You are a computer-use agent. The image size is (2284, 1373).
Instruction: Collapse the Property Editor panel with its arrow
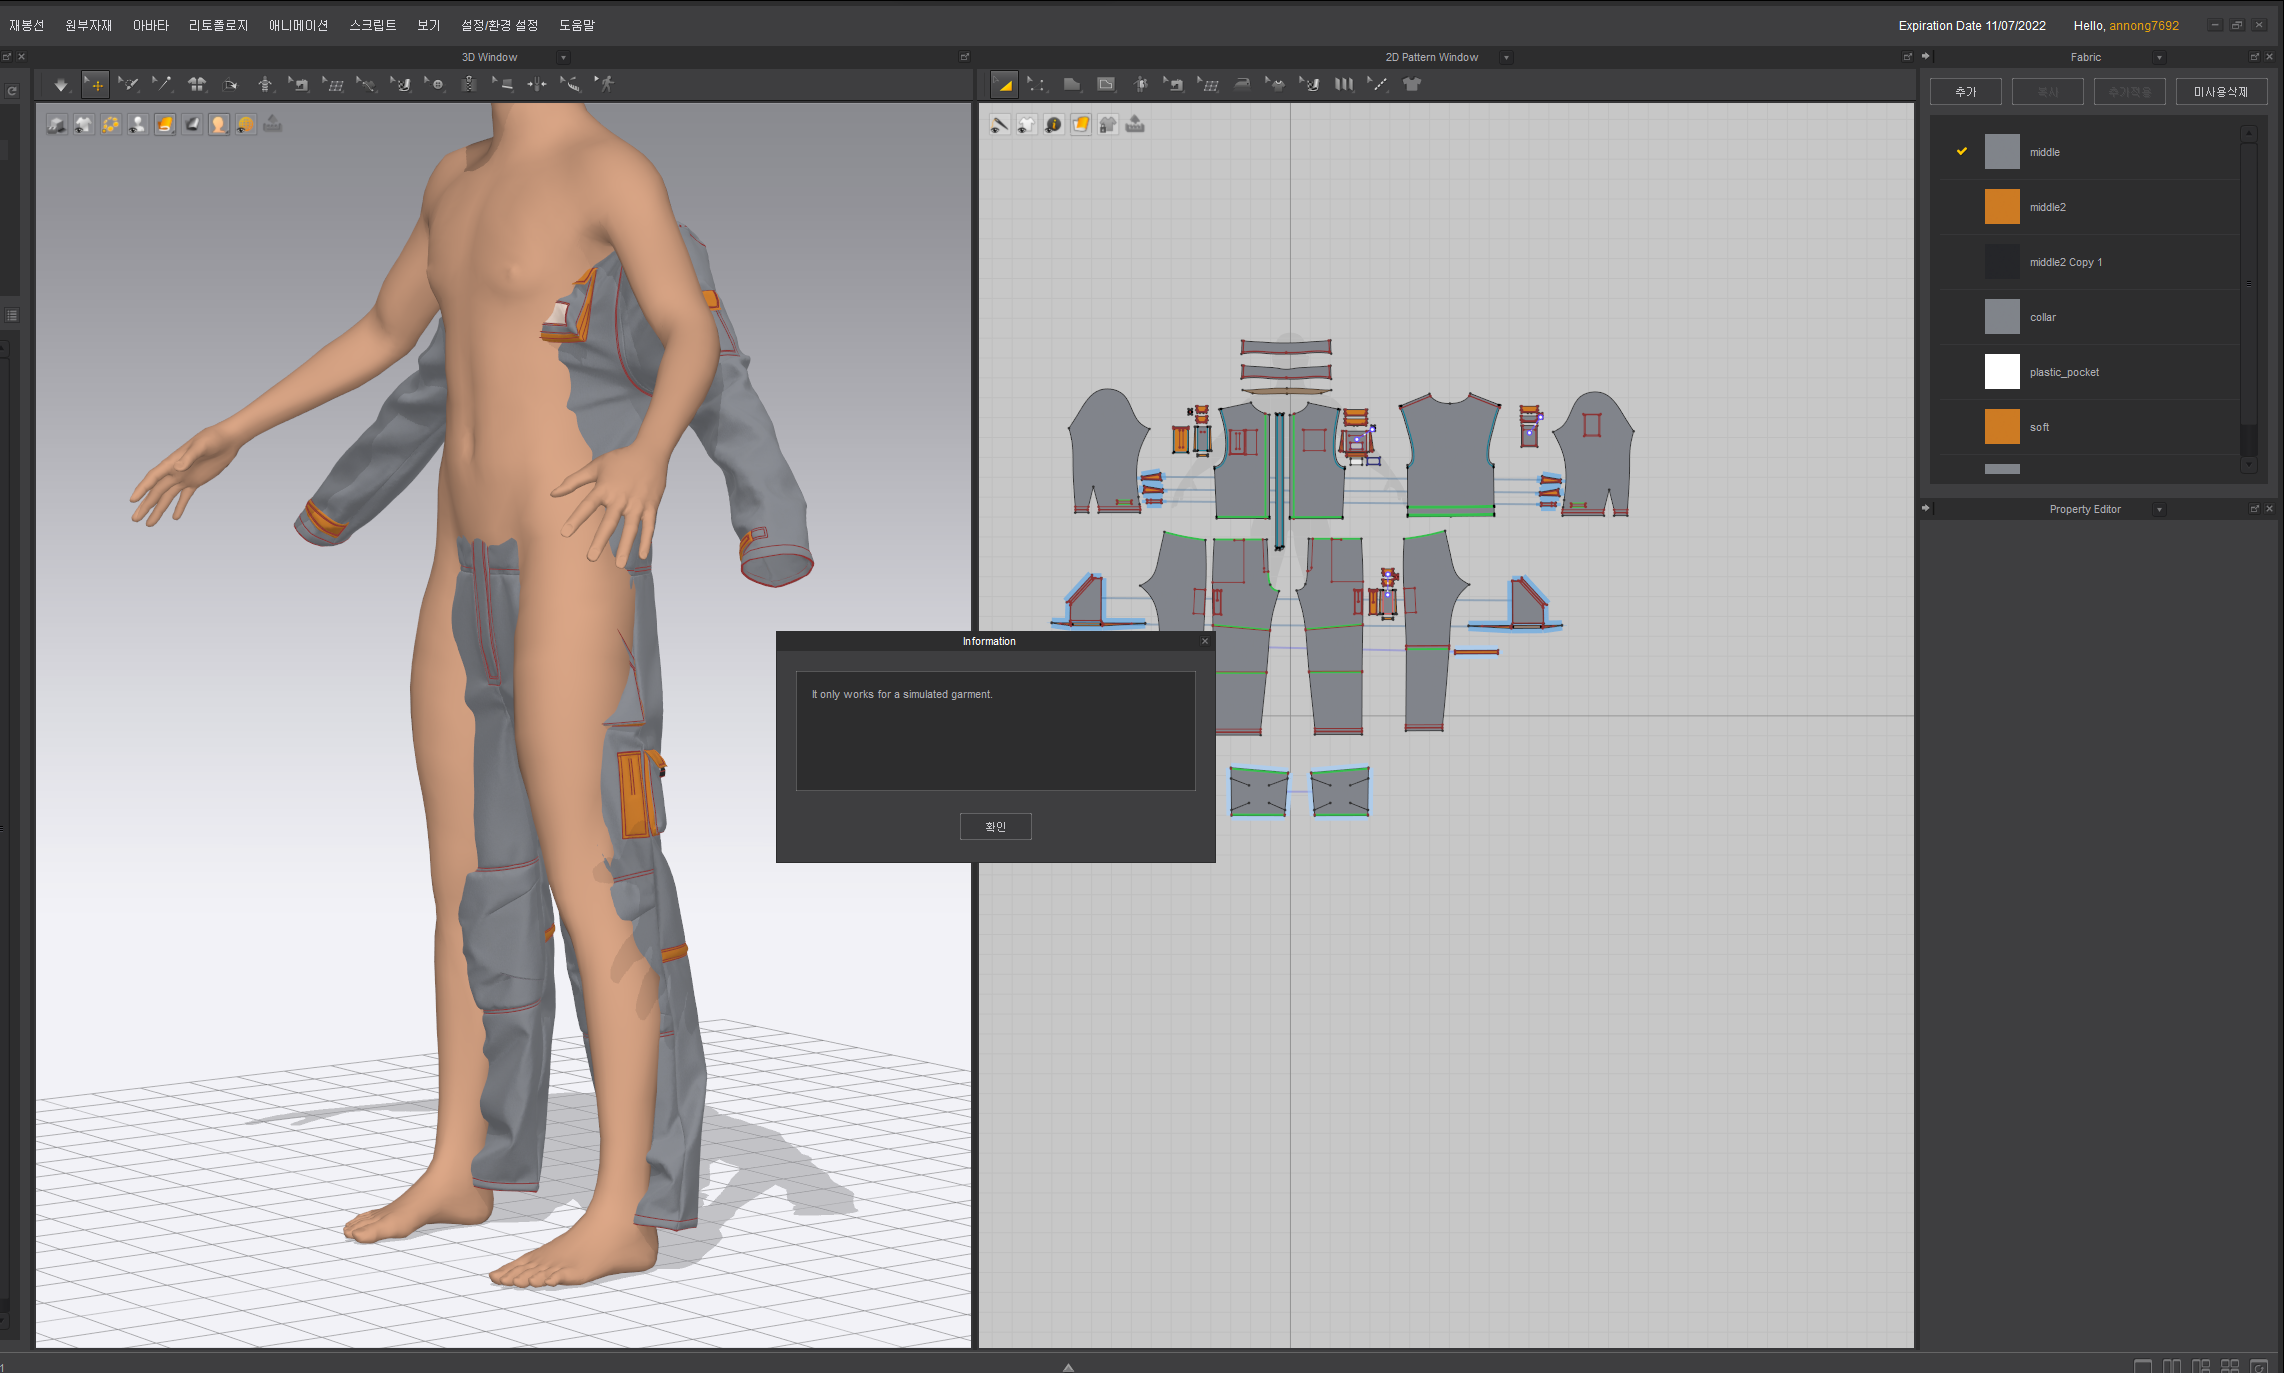coord(1925,508)
